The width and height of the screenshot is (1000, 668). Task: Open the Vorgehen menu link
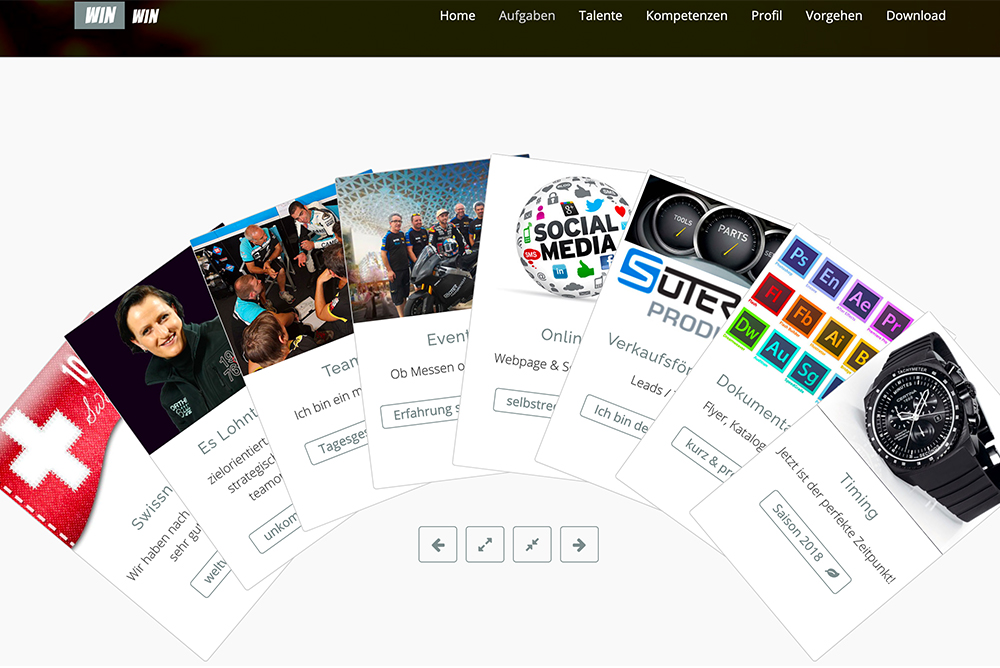(833, 15)
